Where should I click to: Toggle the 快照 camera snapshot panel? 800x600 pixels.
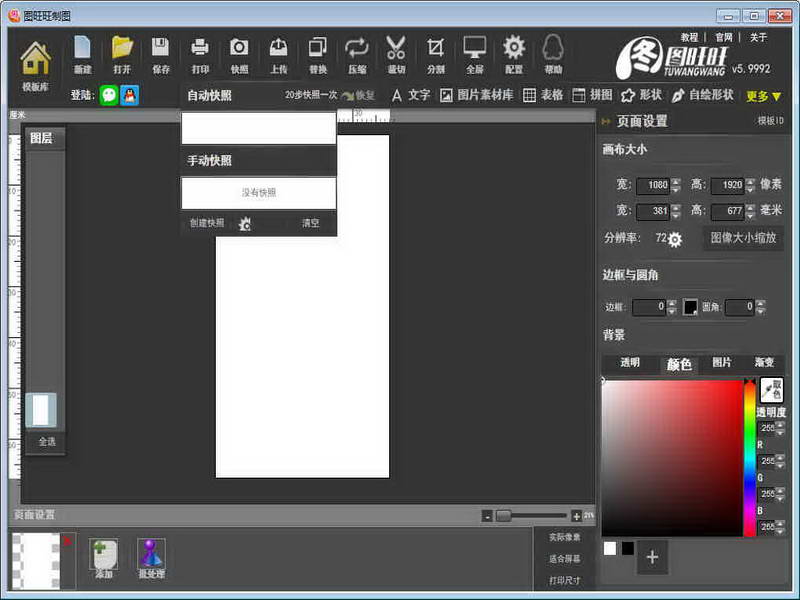point(239,55)
